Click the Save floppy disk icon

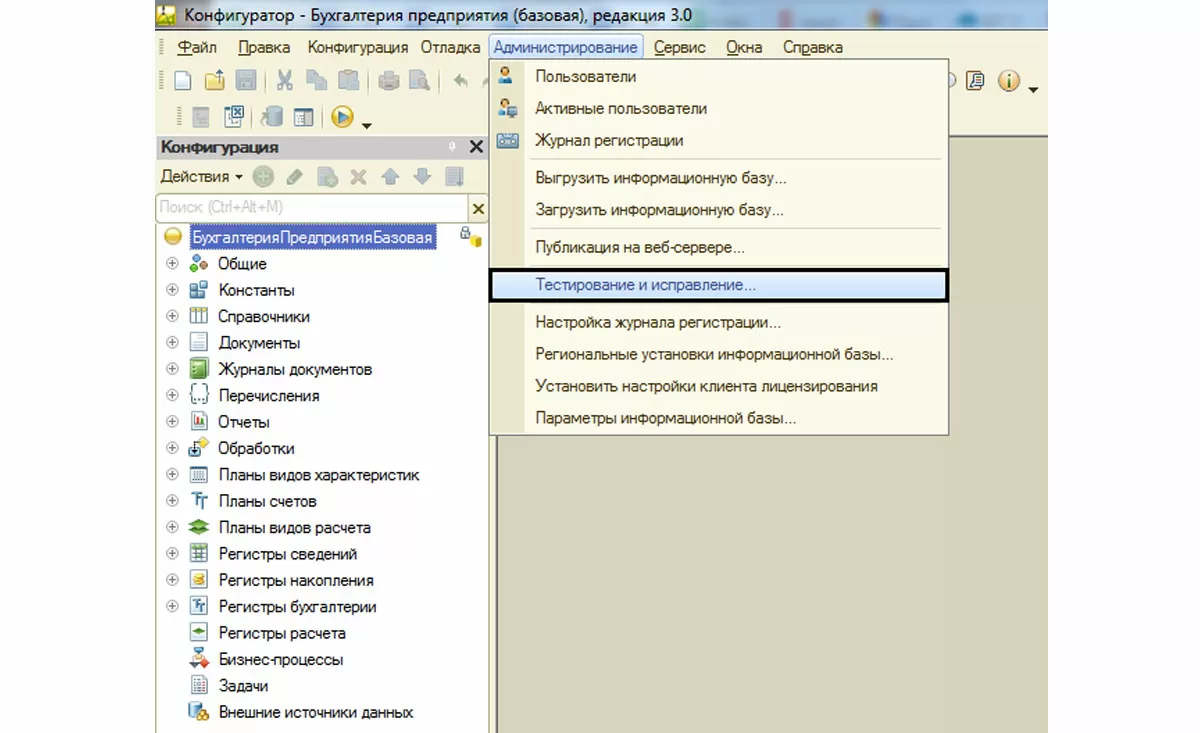pyautogui.click(x=245, y=81)
